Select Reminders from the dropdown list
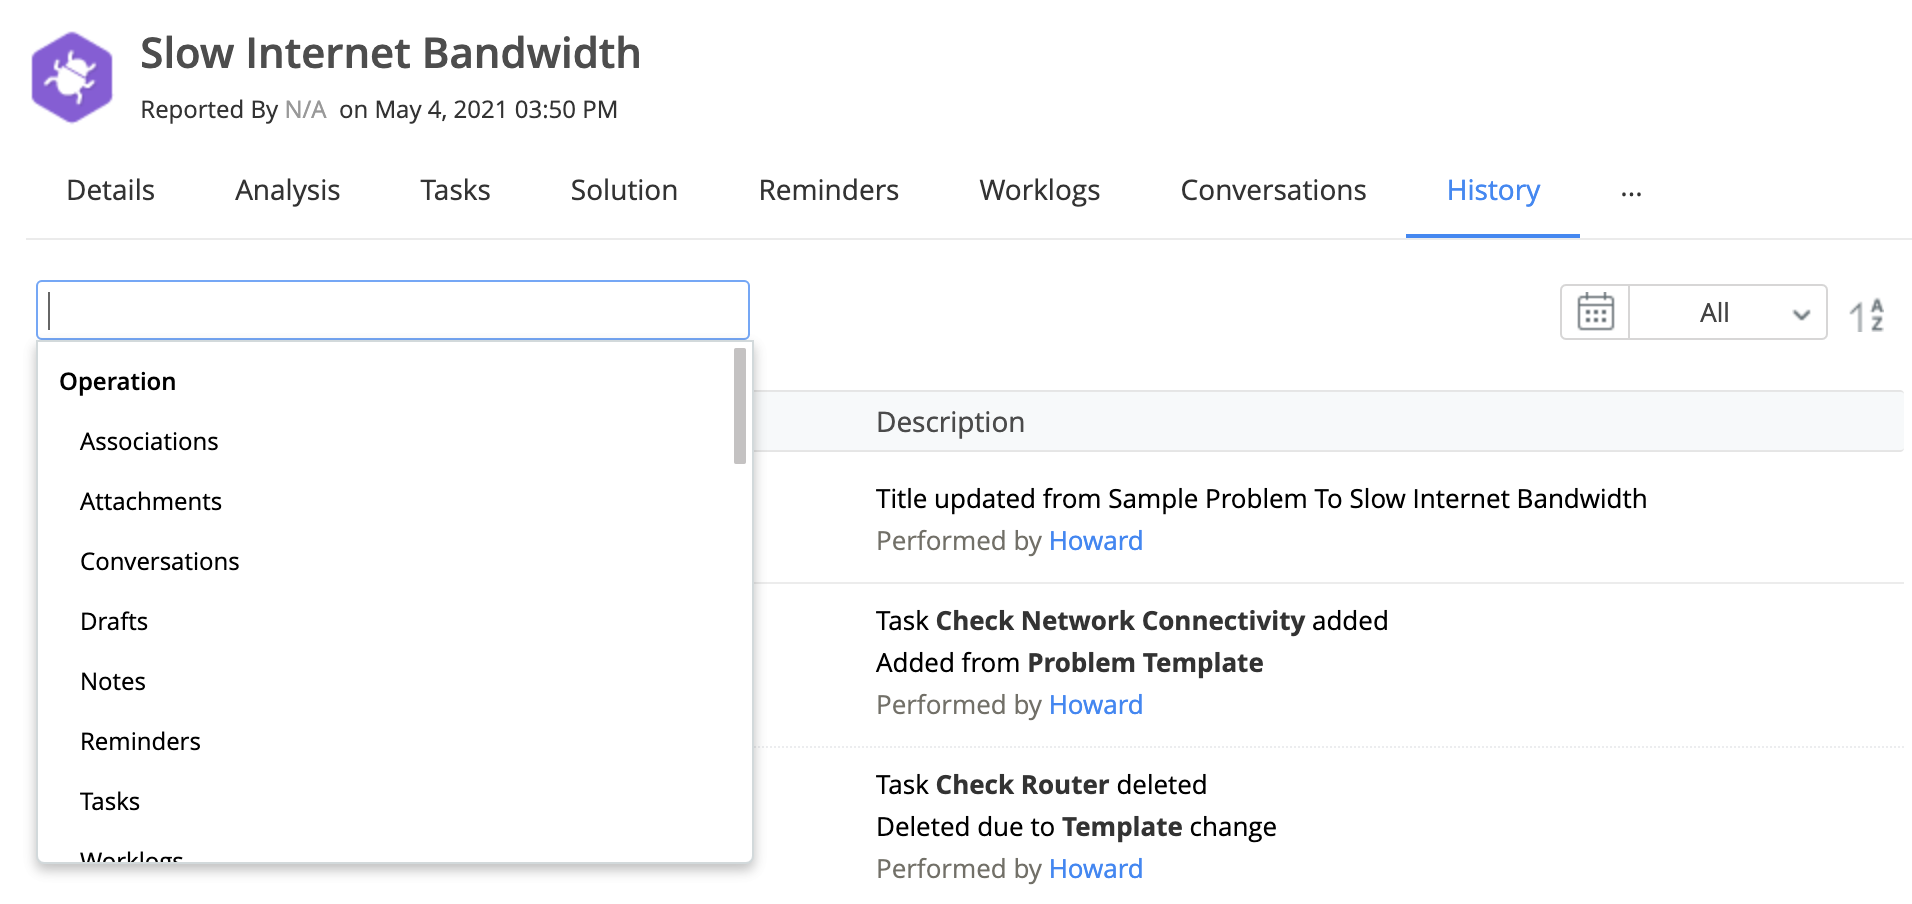Viewport: 1912px width, 904px height. [x=140, y=741]
